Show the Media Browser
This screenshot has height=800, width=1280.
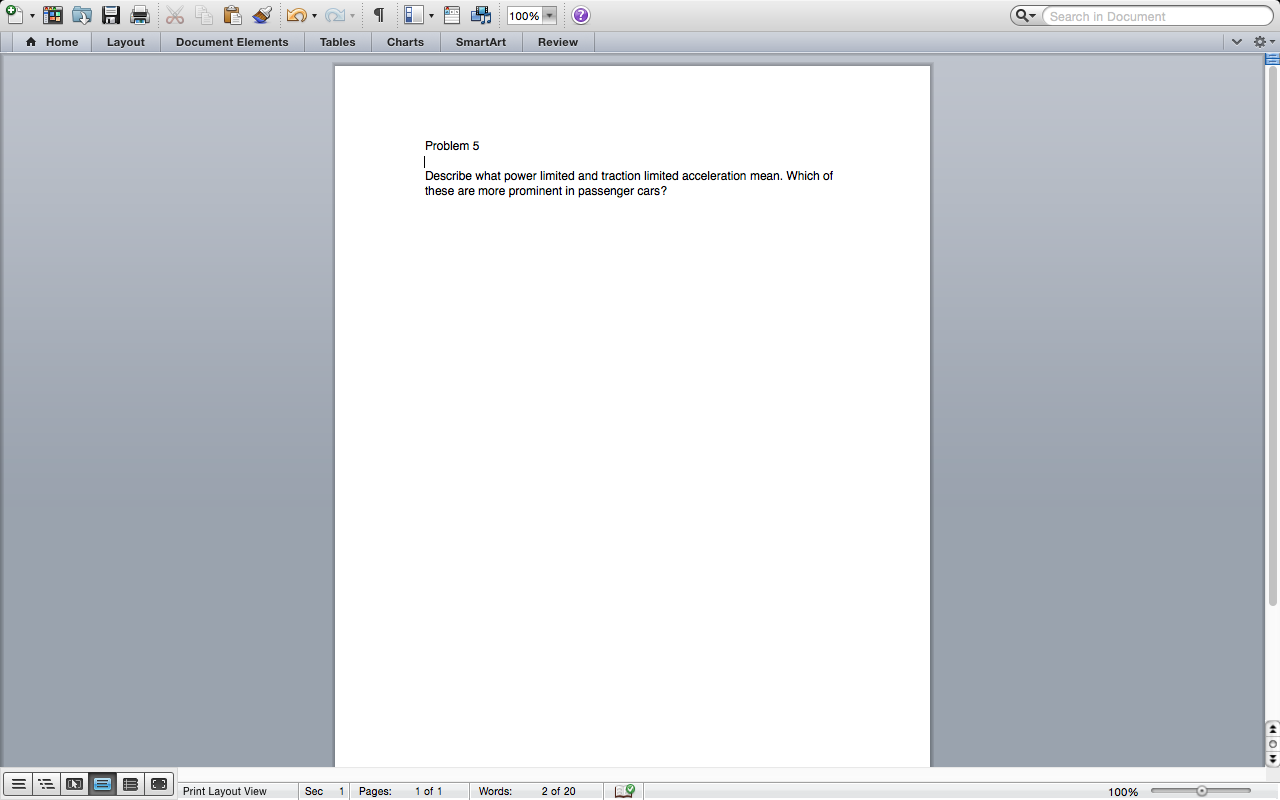pyautogui.click(x=481, y=15)
